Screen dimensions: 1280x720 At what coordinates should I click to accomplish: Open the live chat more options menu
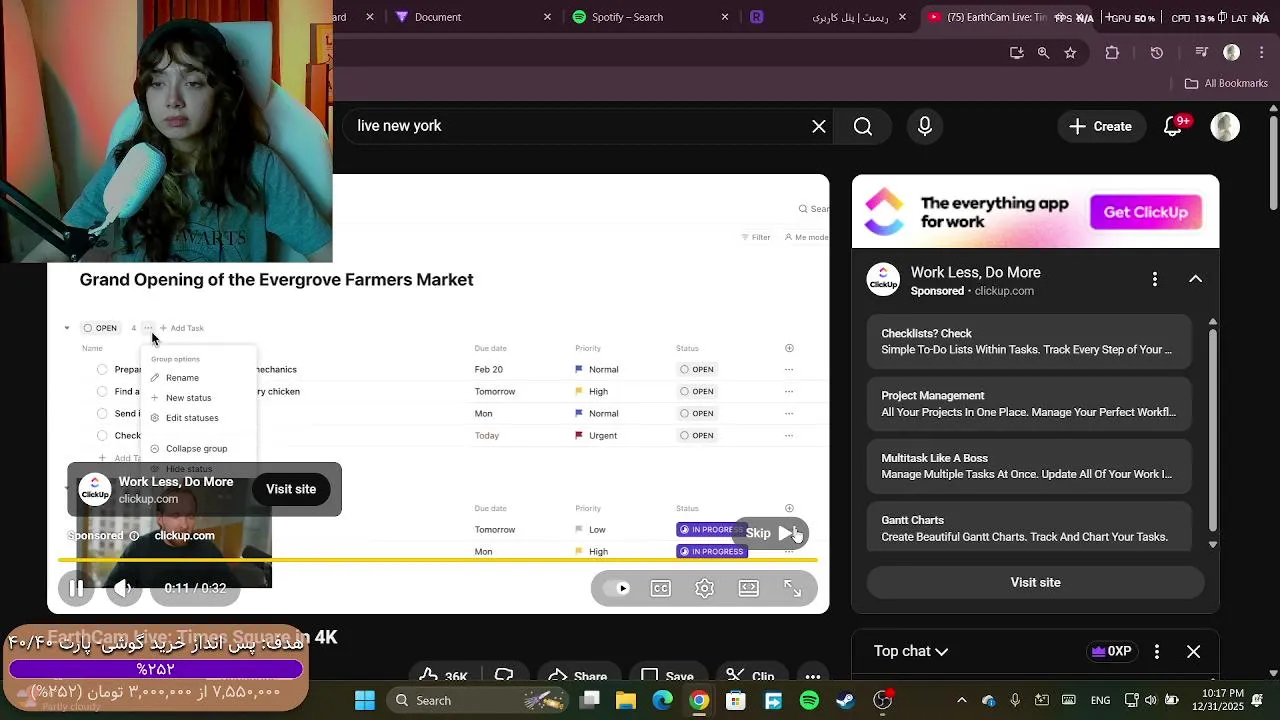click(x=1157, y=651)
